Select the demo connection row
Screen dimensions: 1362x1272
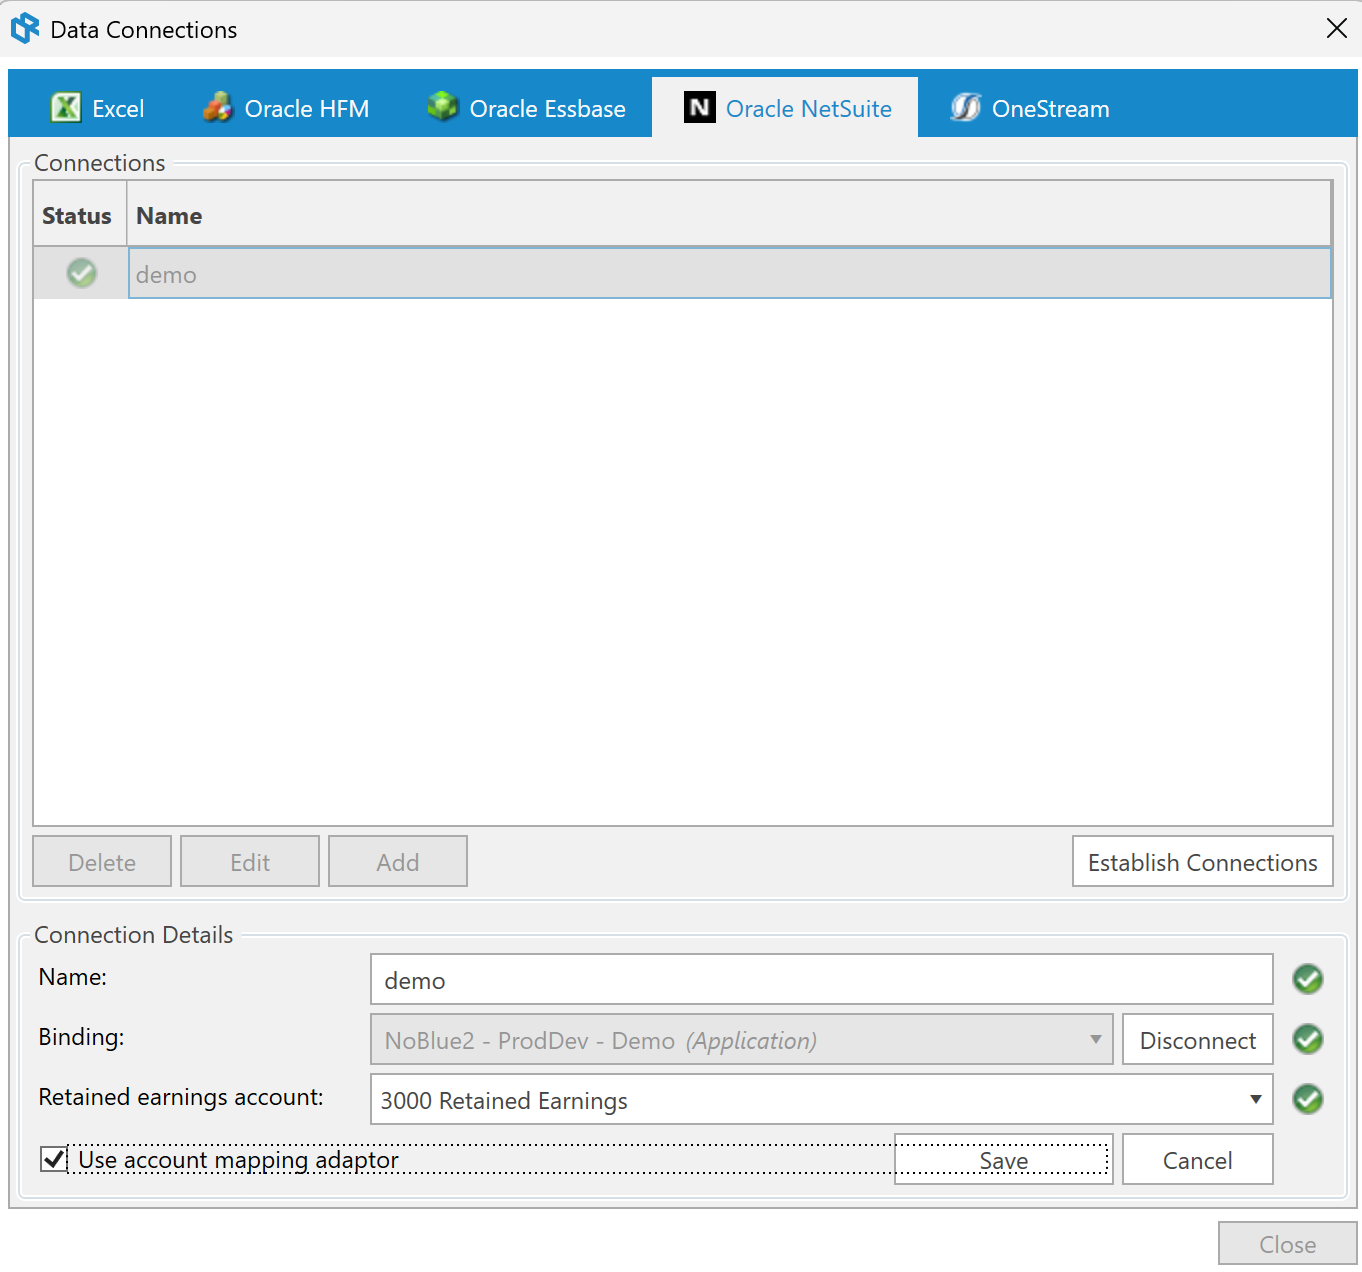(682, 273)
